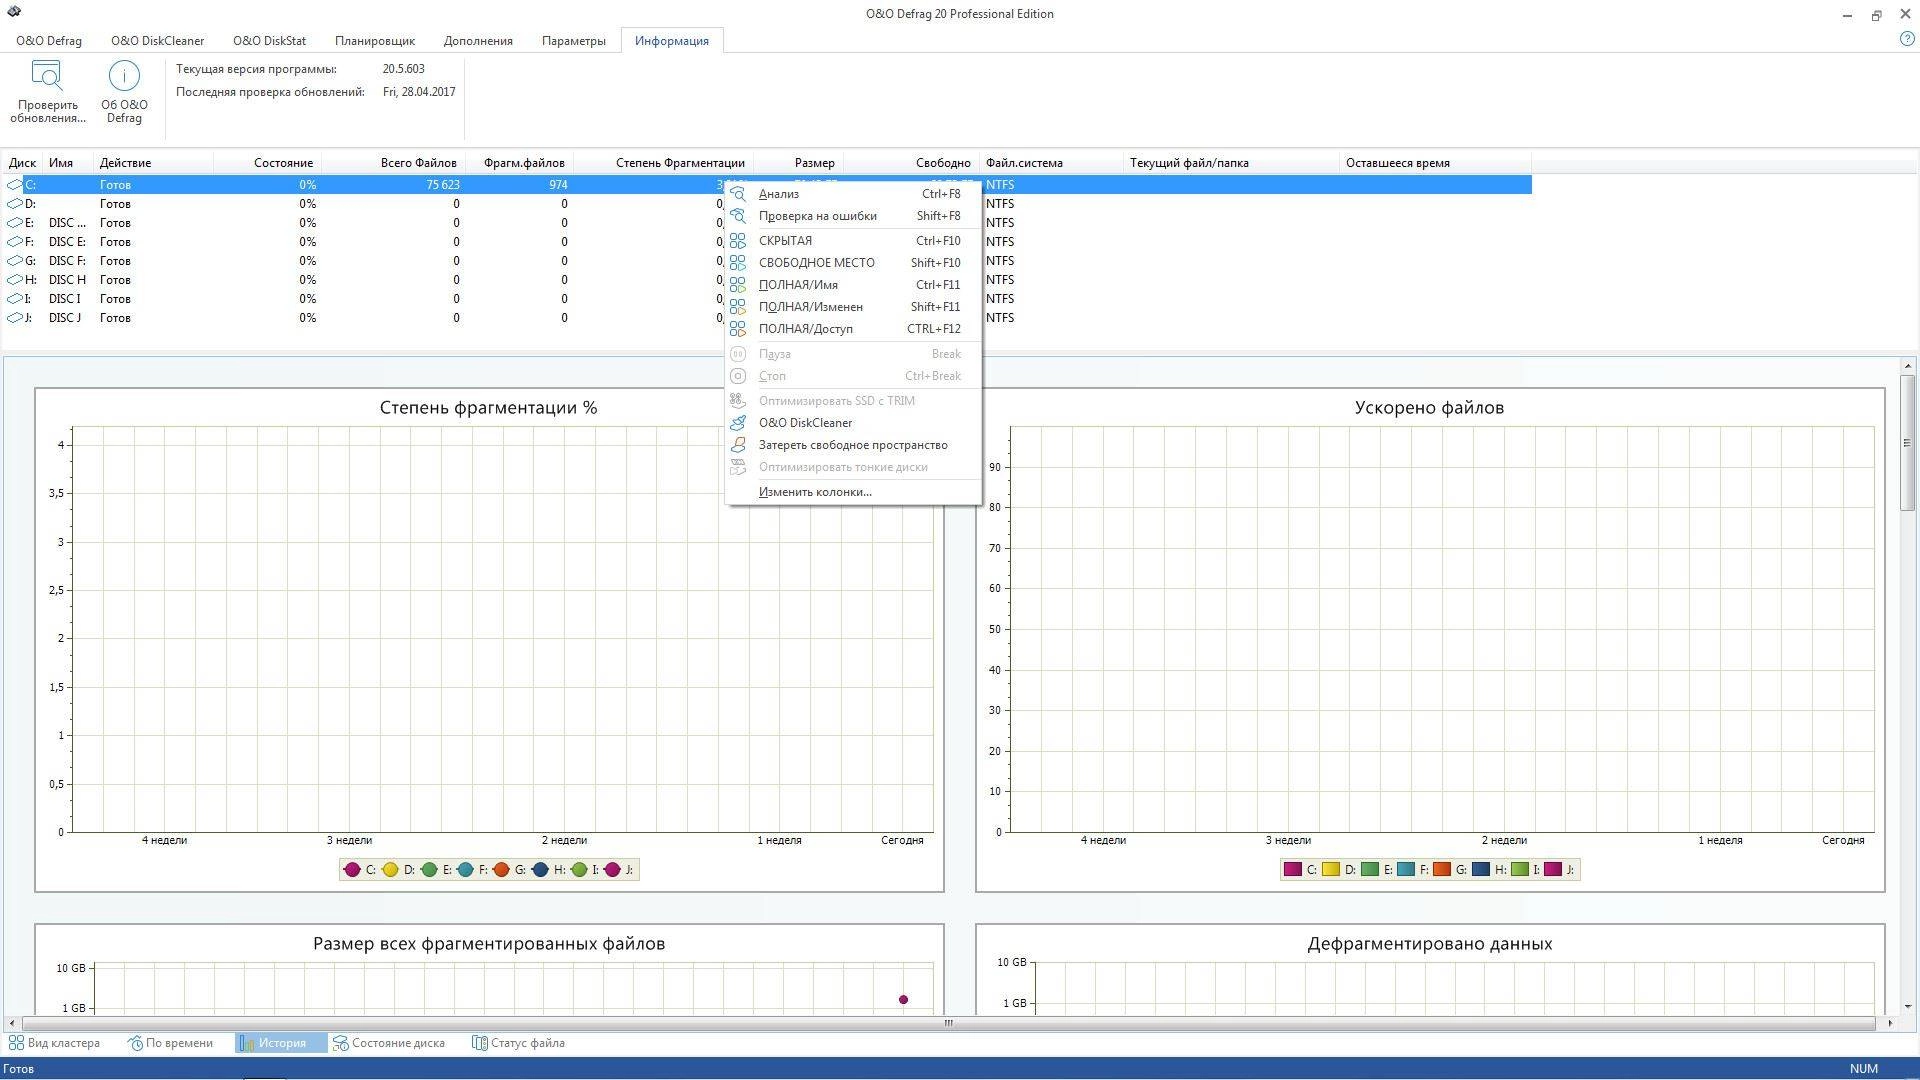Screen dimensions: 1920x1080
Task: Sort by the Файл.система column header
Action: (1052, 163)
